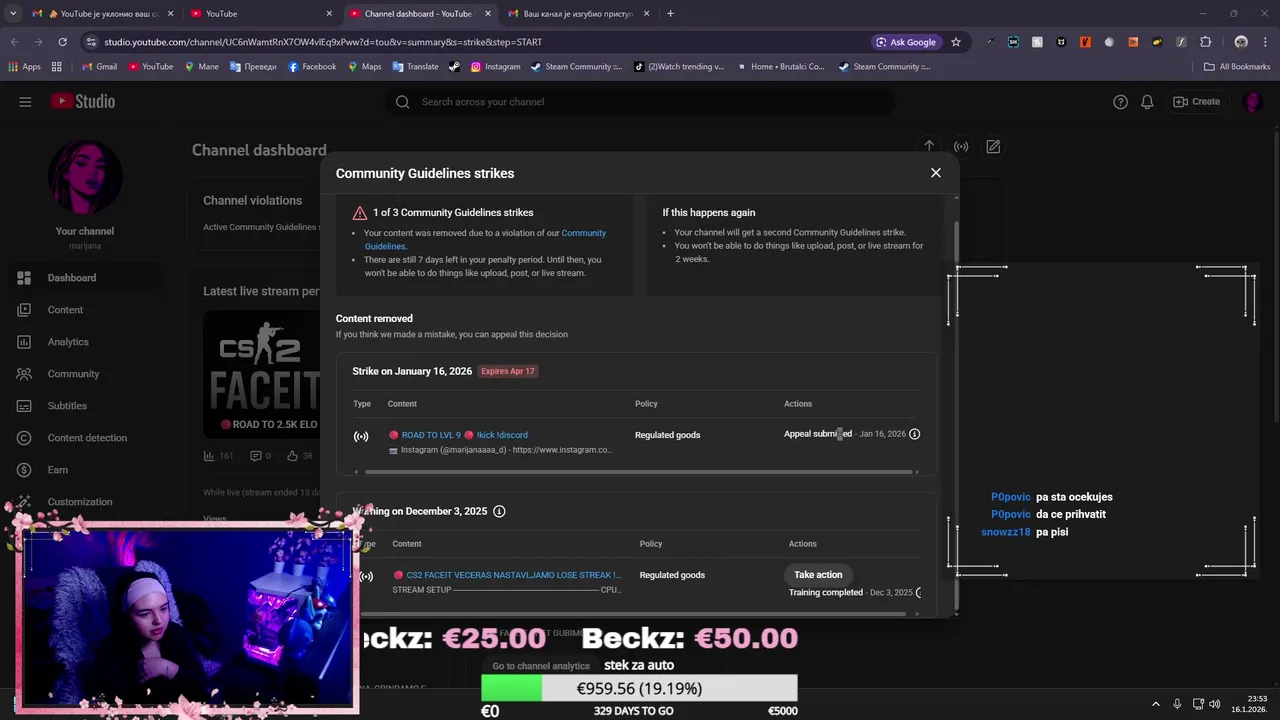Screen dimensions: 1280x720
Task: Open the ROAD TO LVL 9 stream link
Action: 458,435
